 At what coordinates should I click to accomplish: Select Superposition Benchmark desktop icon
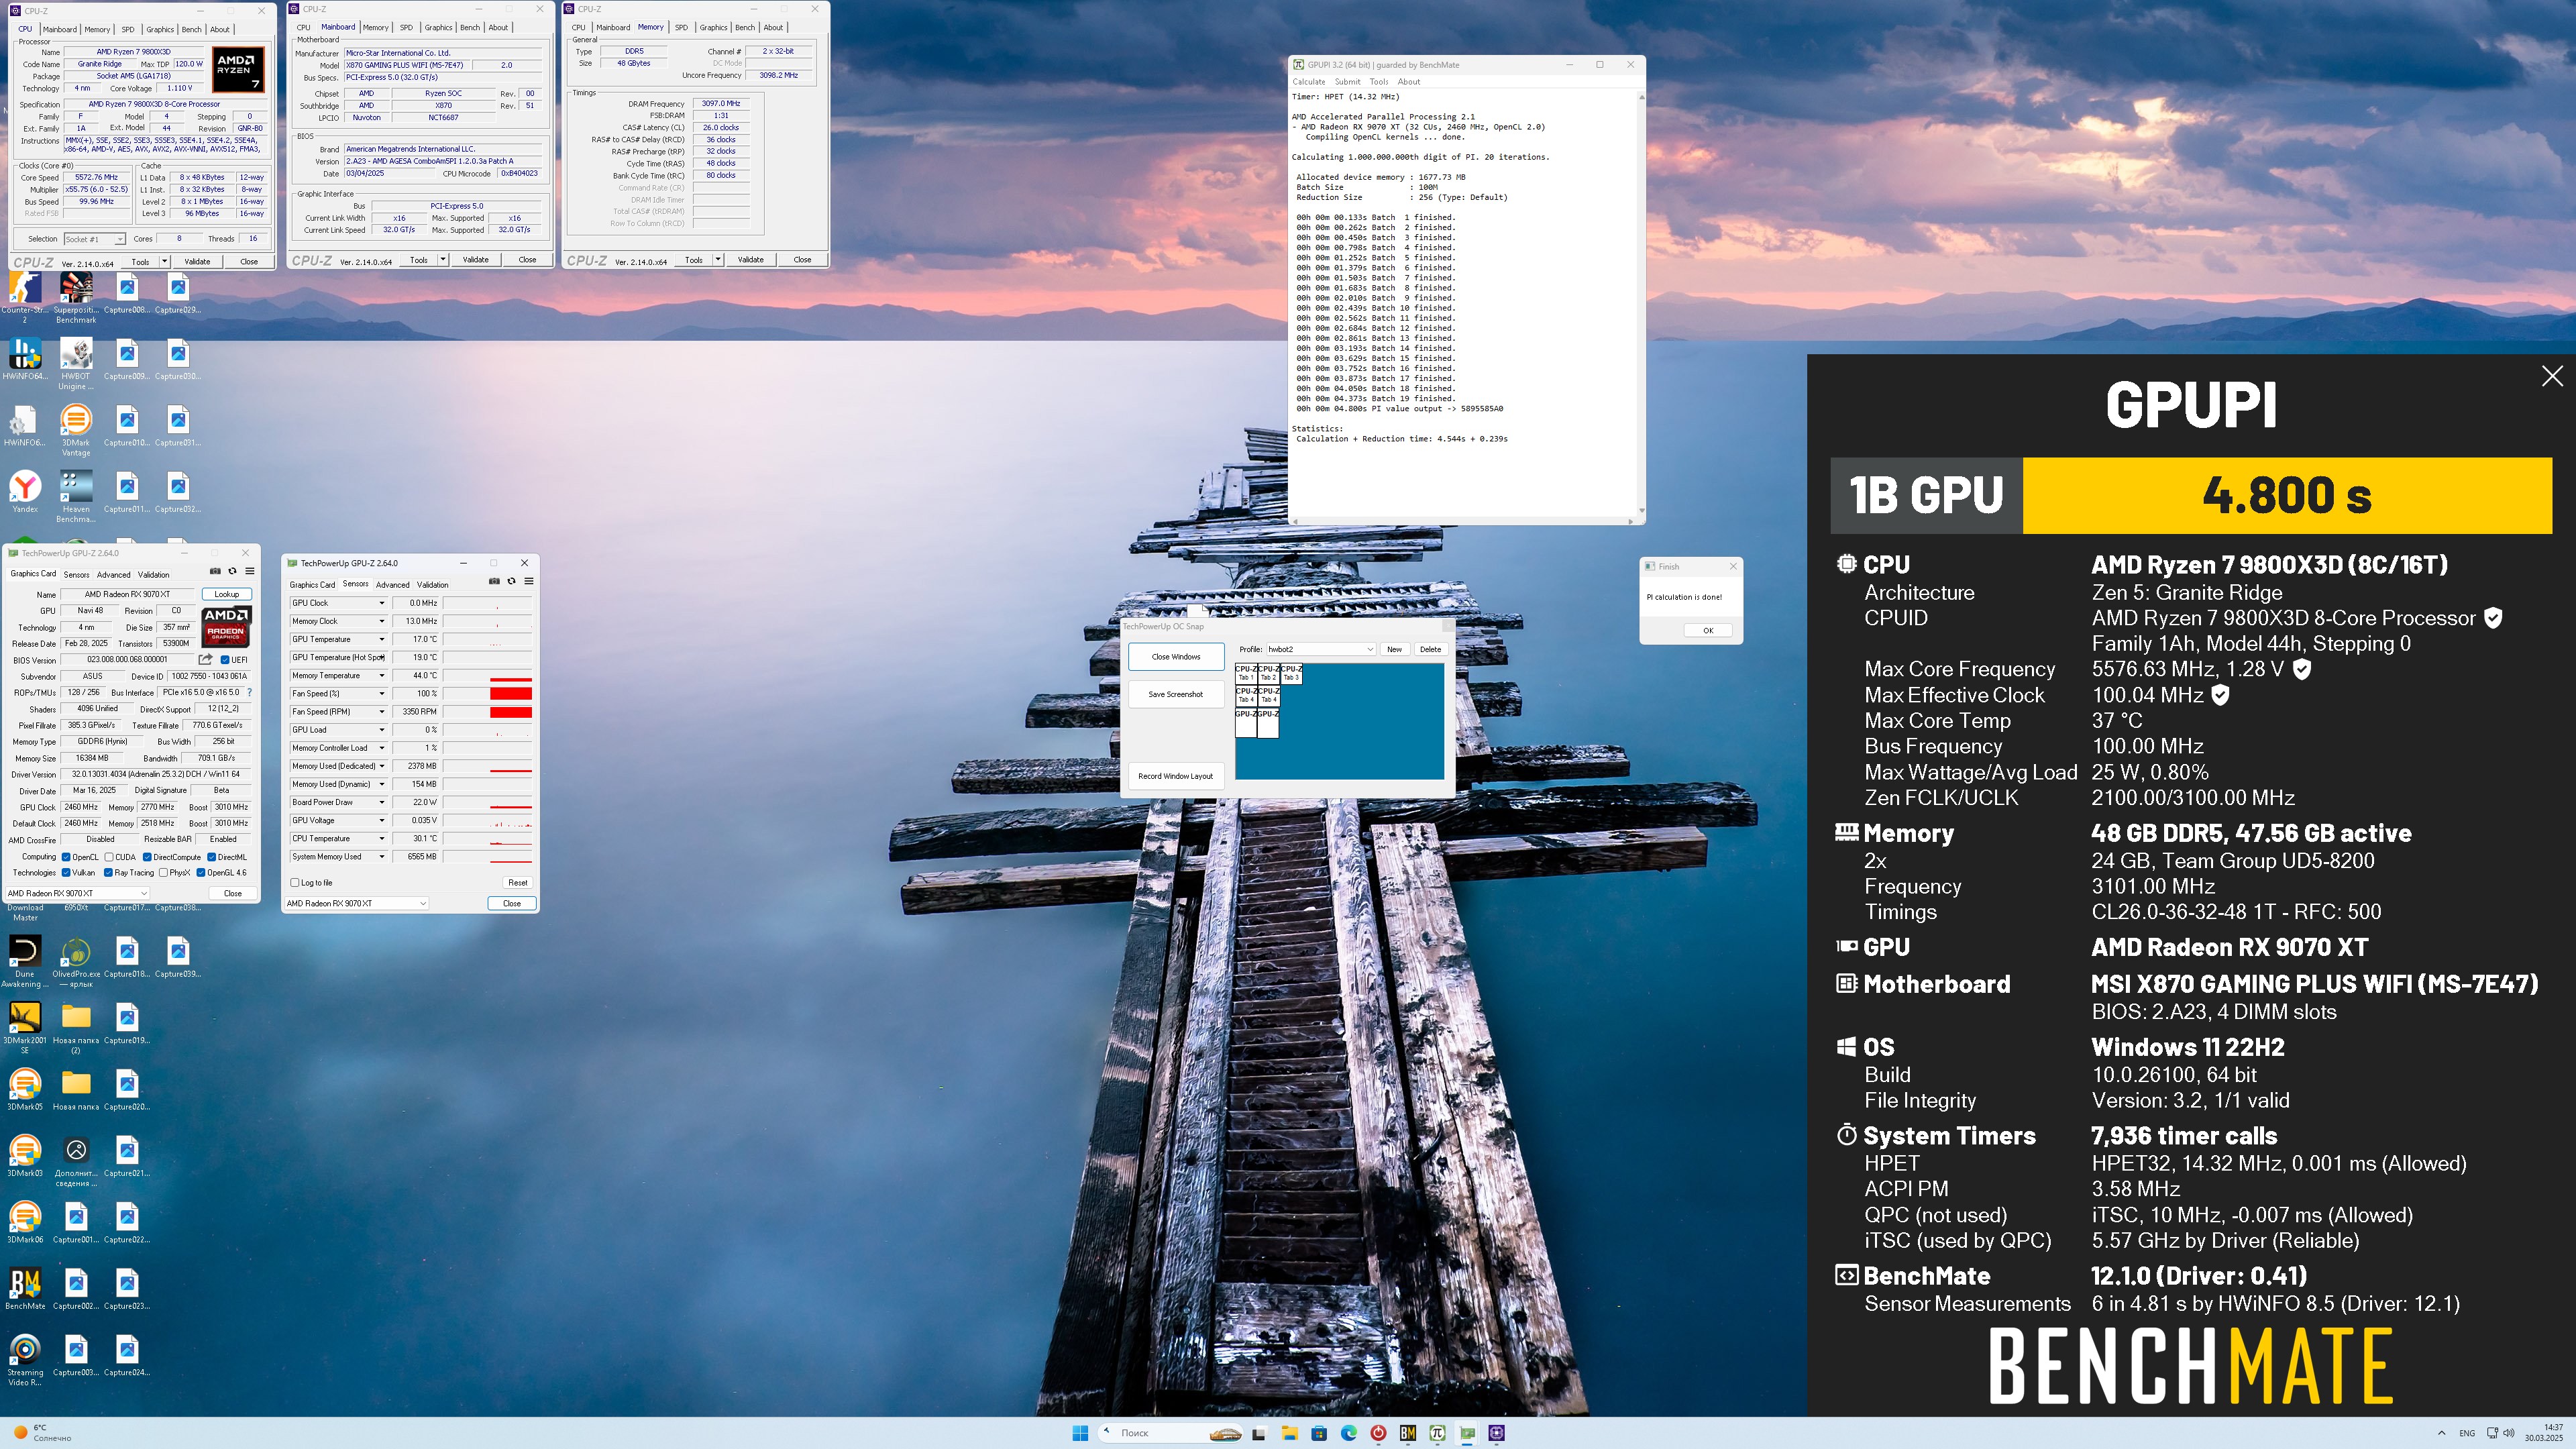click(76, 296)
